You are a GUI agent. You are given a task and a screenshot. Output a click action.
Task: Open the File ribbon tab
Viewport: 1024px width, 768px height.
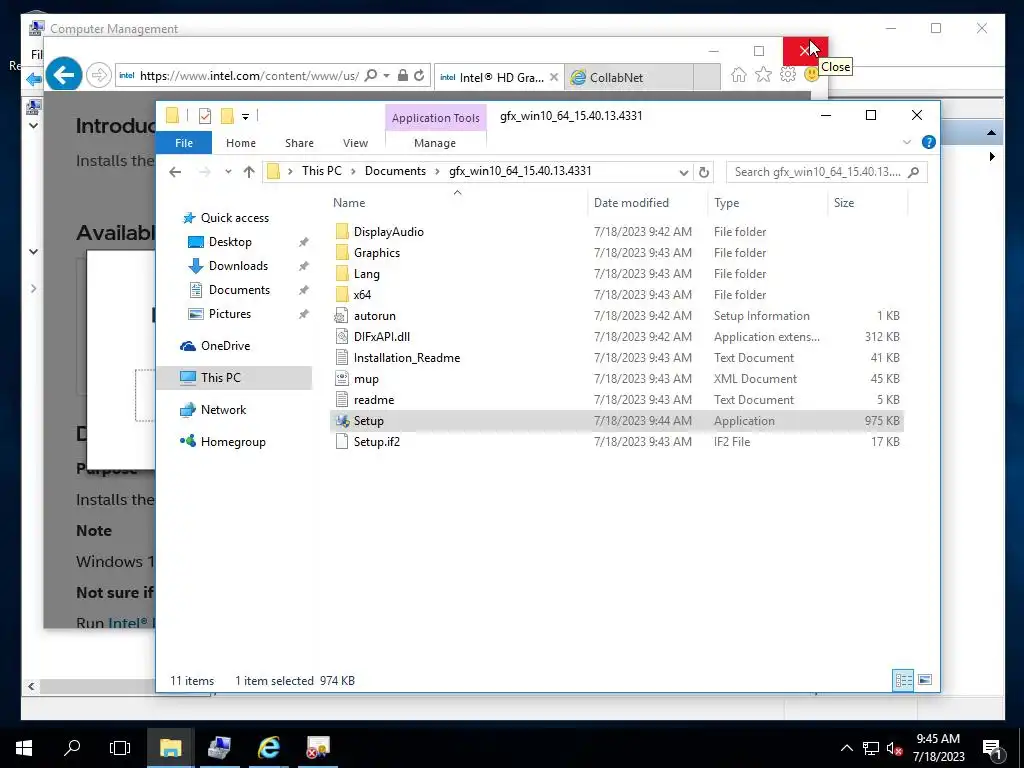[x=184, y=143]
